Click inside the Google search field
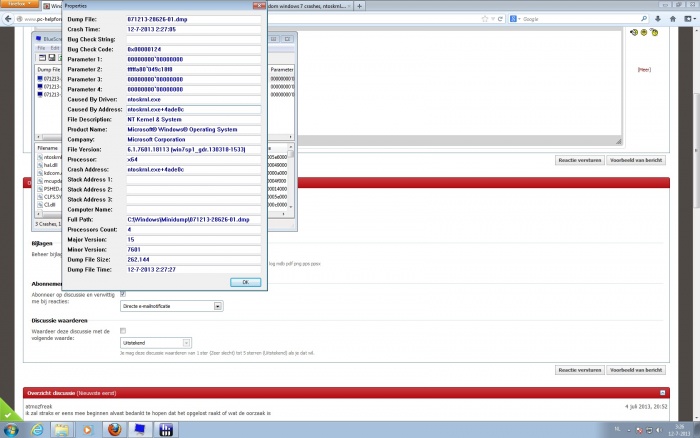The width and height of the screenshot is (700, 438). click(580, 19)
